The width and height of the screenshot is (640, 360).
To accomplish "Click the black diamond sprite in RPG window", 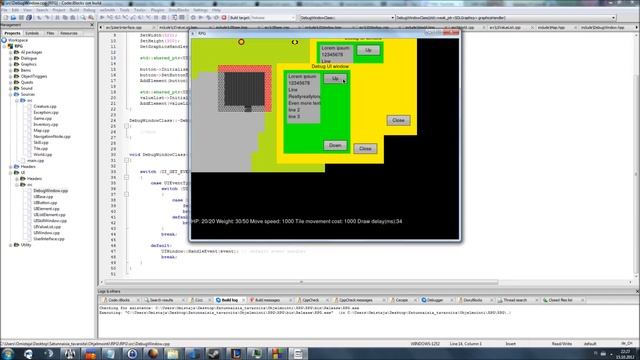I will click(x=295, y=42).
